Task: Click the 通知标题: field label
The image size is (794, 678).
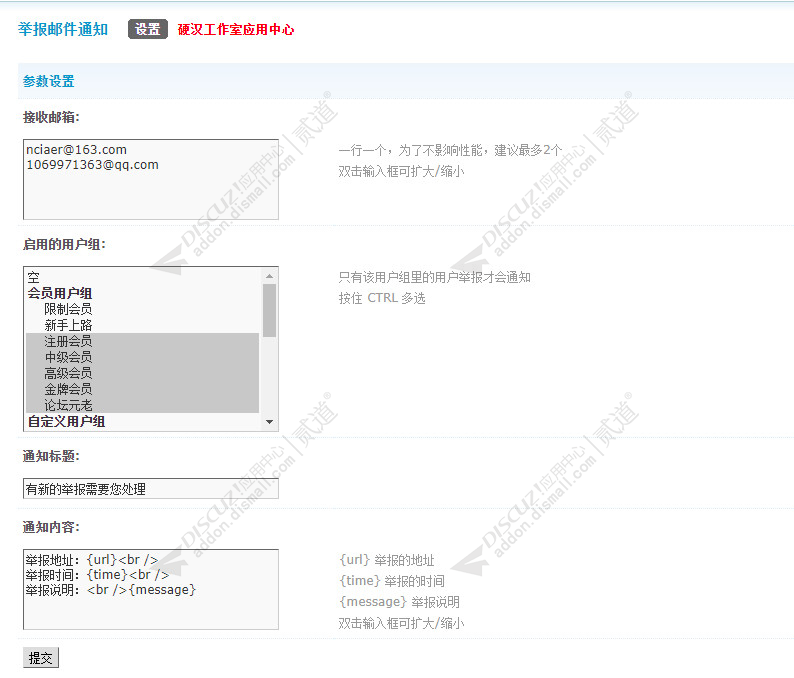Action: [x=51, y=456]
